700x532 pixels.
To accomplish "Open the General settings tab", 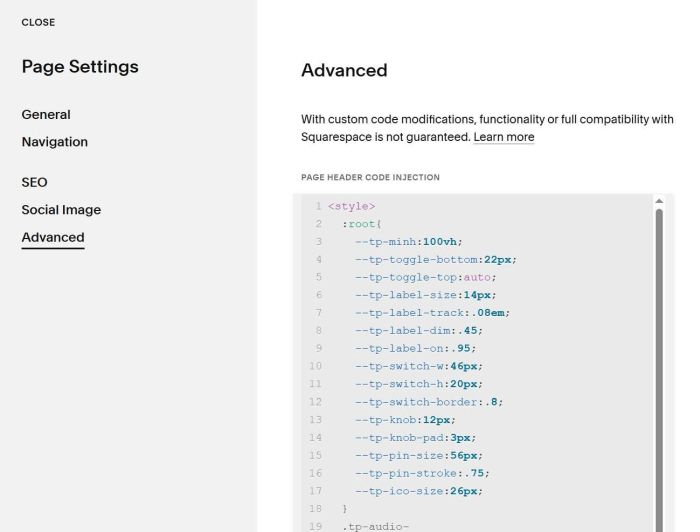I will (46, 115).
